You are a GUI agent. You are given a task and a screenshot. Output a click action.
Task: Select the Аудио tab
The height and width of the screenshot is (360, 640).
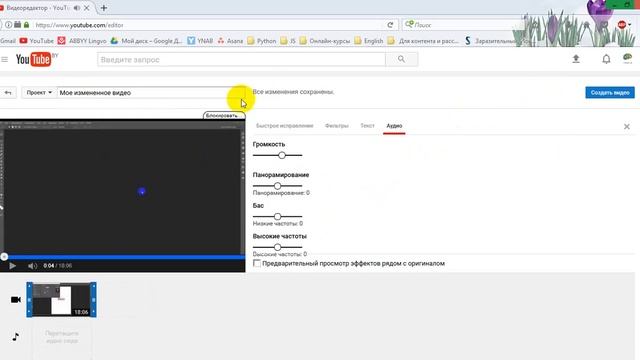coord(394,126)
